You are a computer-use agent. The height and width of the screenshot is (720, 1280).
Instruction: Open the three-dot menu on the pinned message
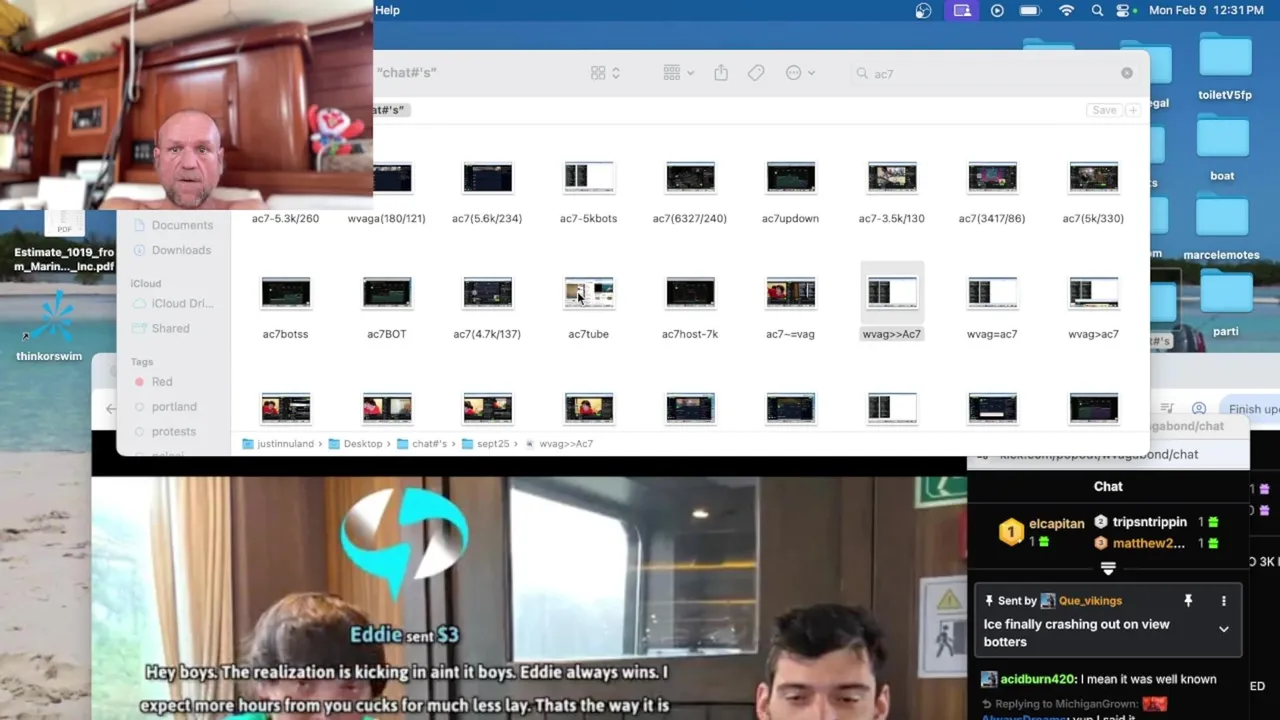pyautogui.click(x=1223, y=601)
